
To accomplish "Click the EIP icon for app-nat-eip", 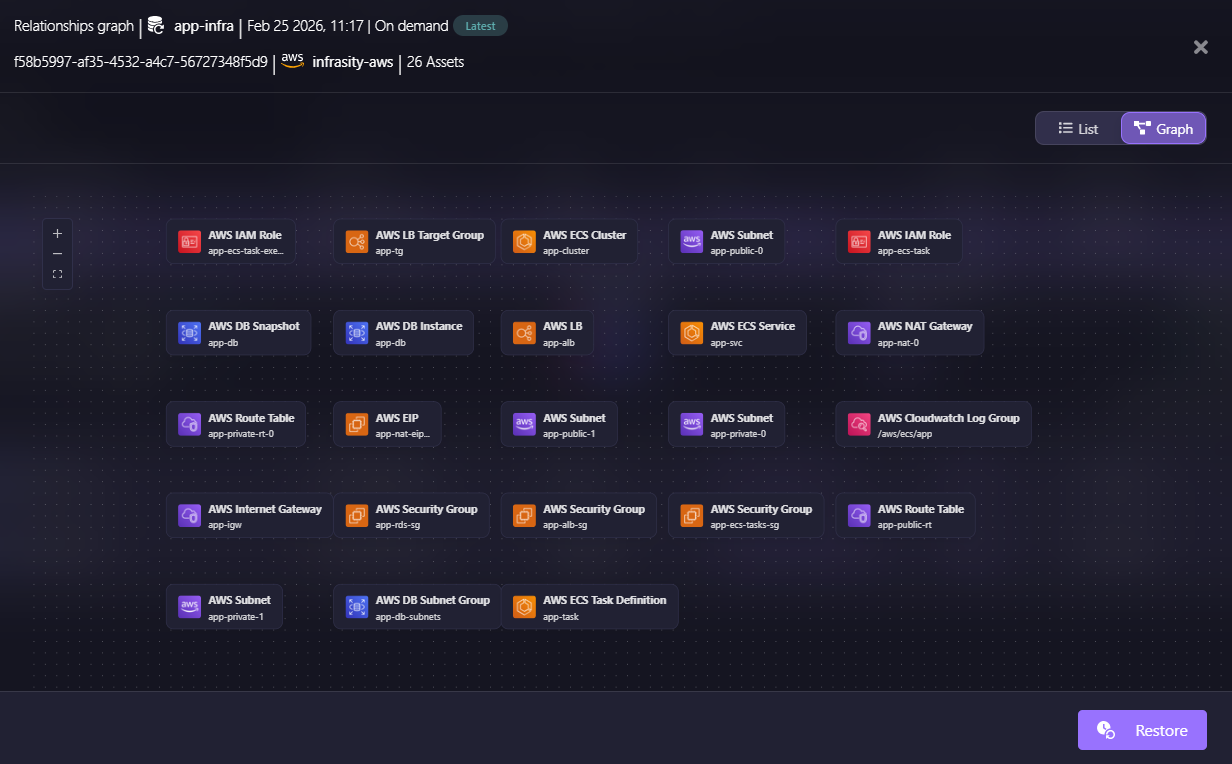I will (357, 424).
